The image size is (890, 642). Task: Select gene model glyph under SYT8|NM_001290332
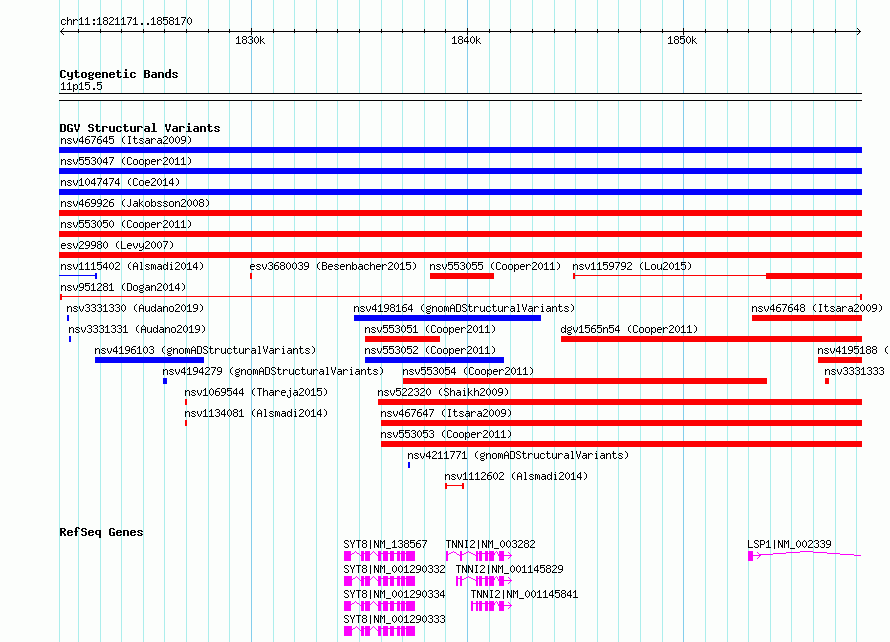click(x=379, y=581)
